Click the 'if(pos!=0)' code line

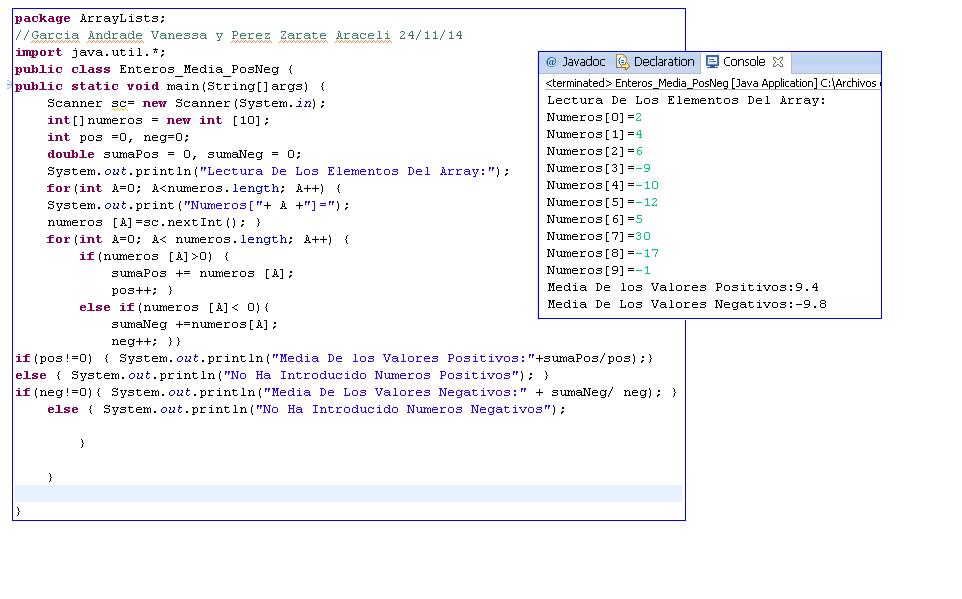click(334, 358)
